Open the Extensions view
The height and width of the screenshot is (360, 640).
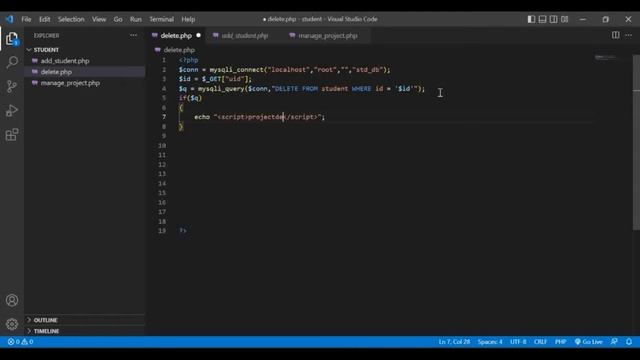coord(12,134)
